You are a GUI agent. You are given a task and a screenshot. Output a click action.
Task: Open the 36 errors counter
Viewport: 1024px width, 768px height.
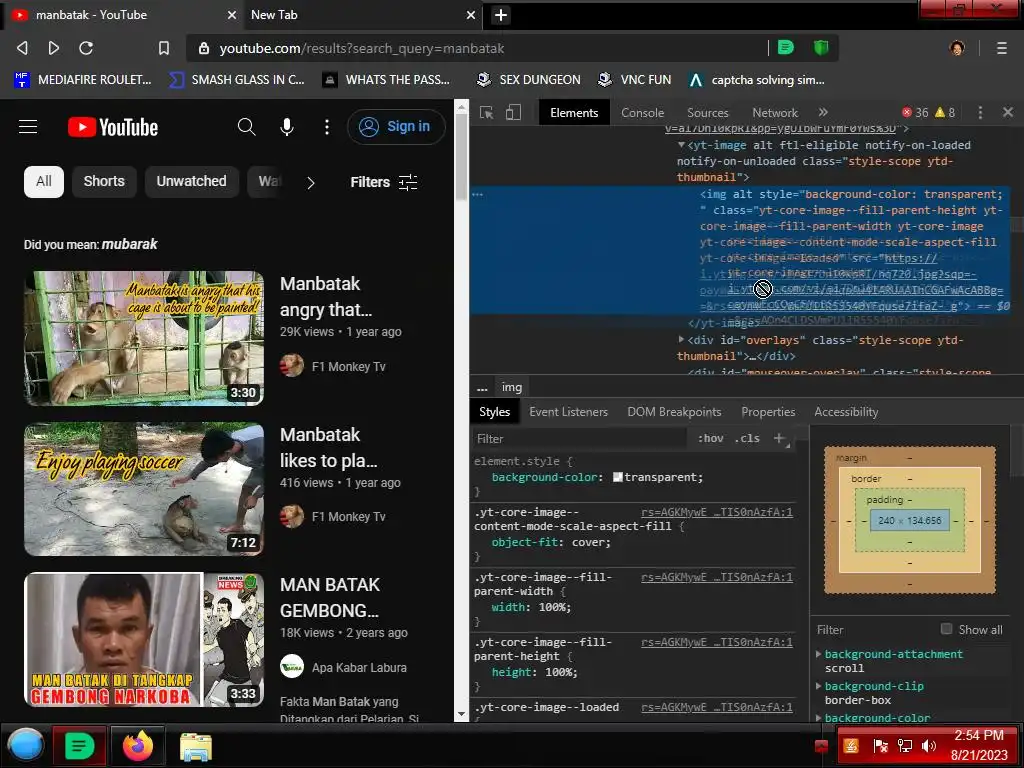[x=915, y=112]
